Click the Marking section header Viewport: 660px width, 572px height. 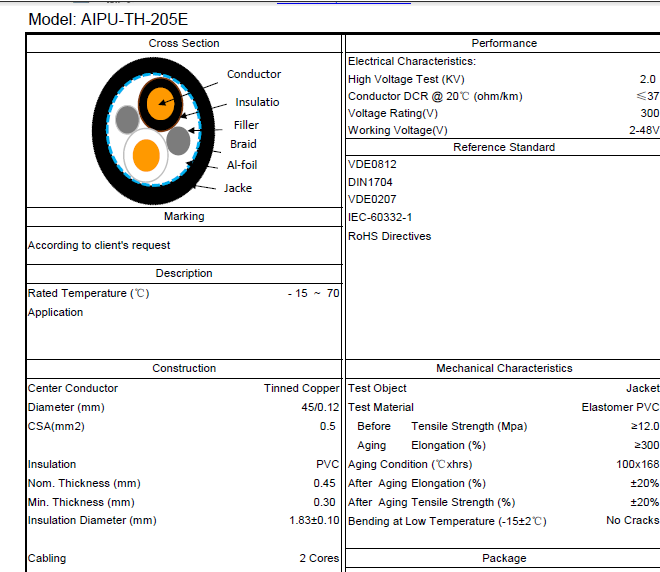184,216
